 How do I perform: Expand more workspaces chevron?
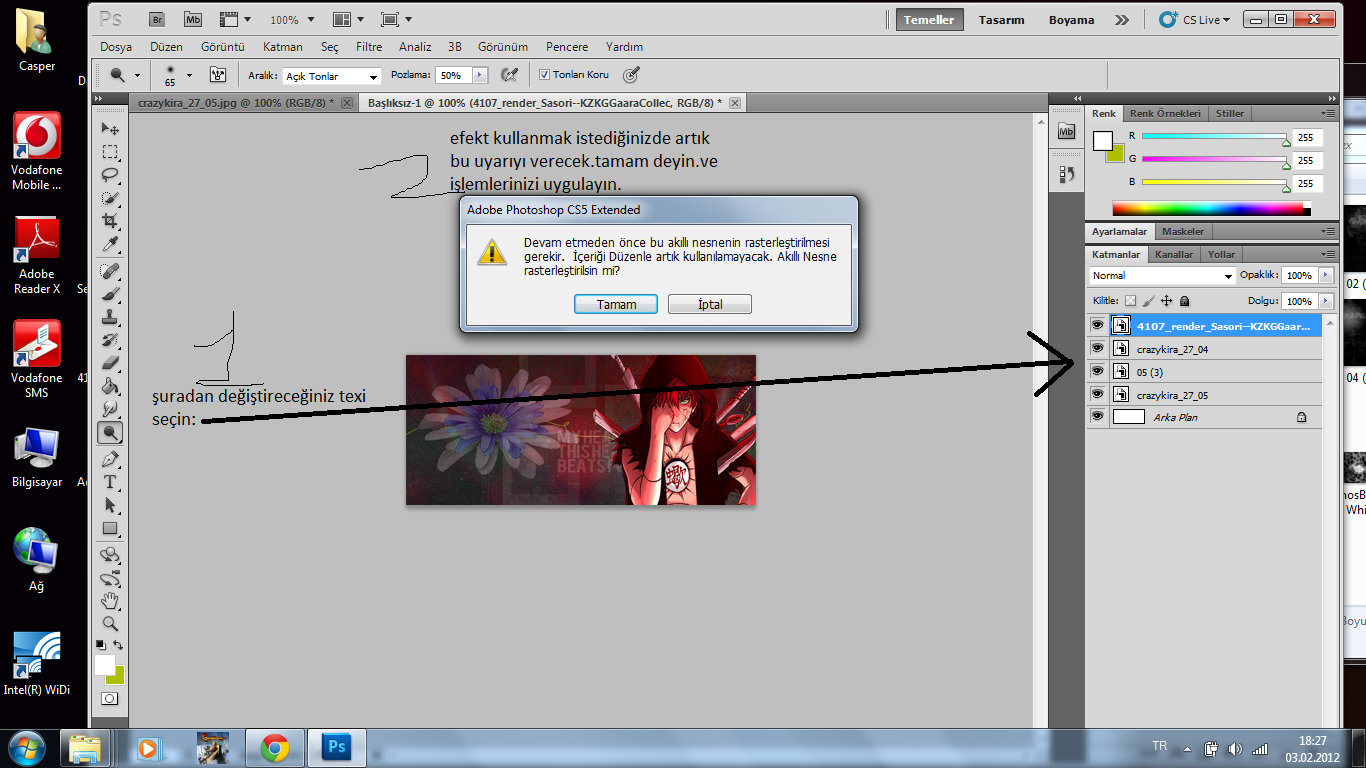point(1122,19)
